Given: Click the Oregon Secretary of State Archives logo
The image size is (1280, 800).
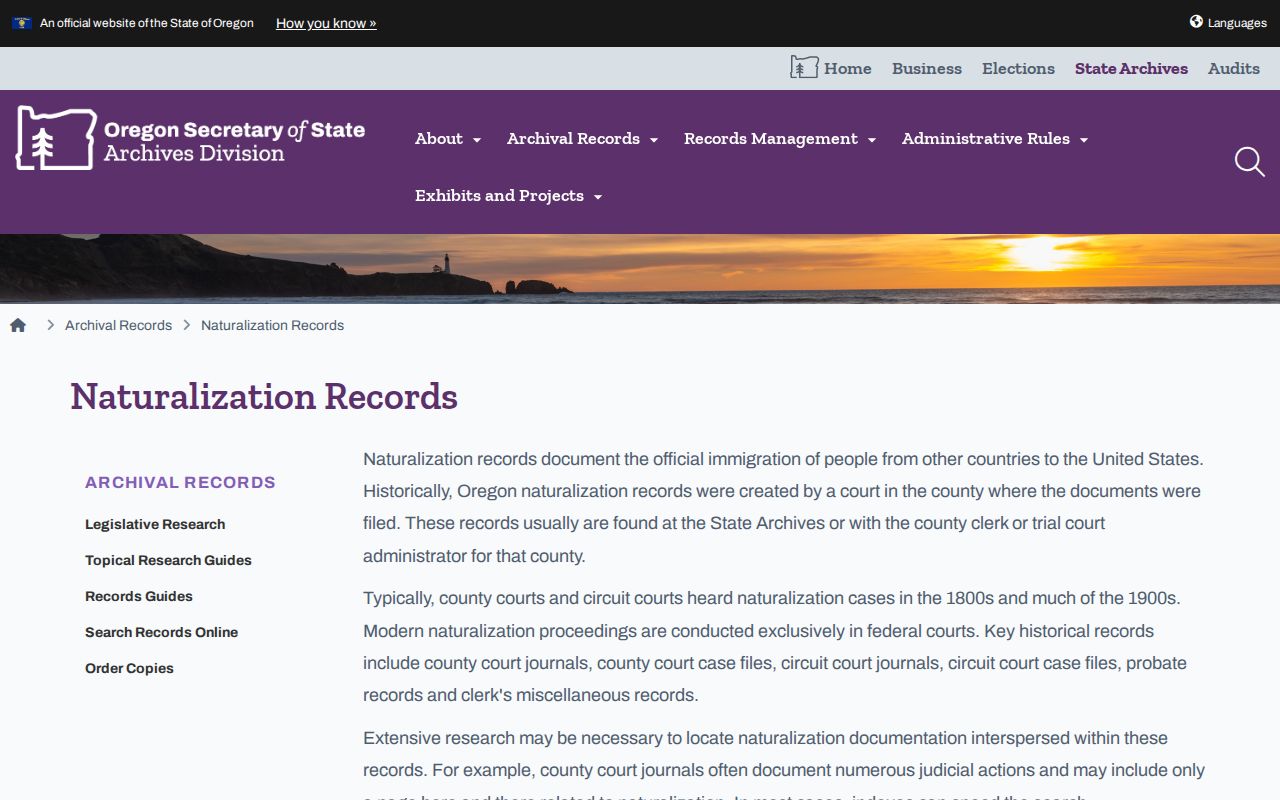Looking at the screenshot, I should (x=190, y=138).
